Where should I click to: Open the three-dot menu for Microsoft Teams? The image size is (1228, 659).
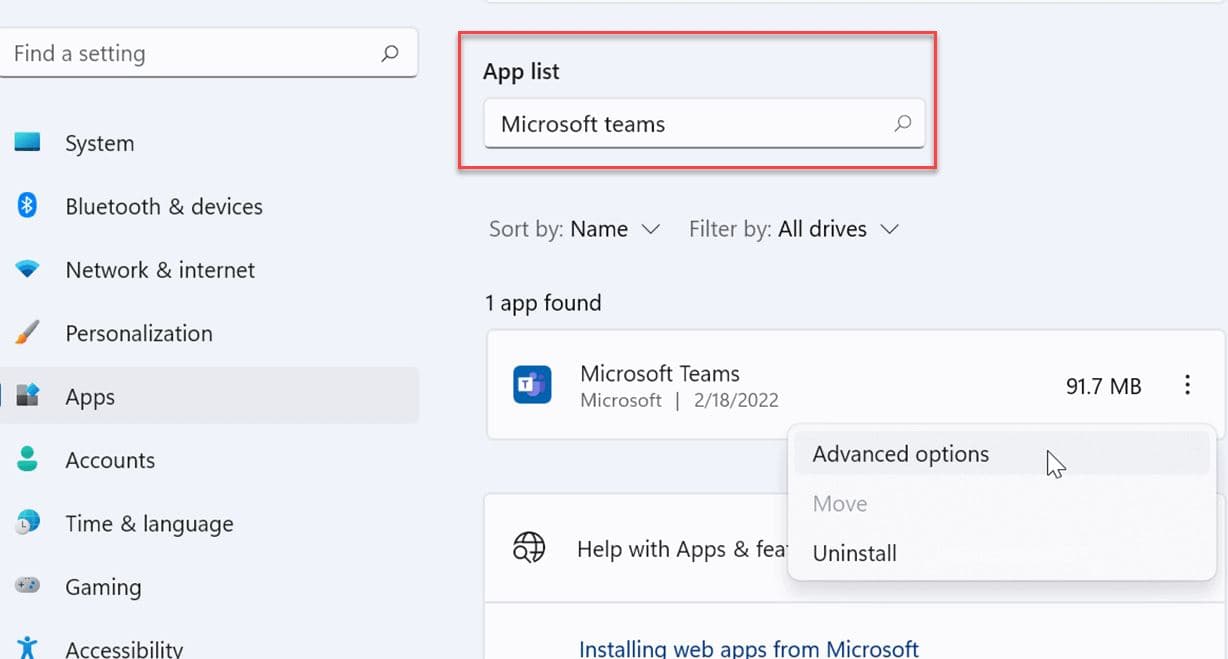(1187, 385)
